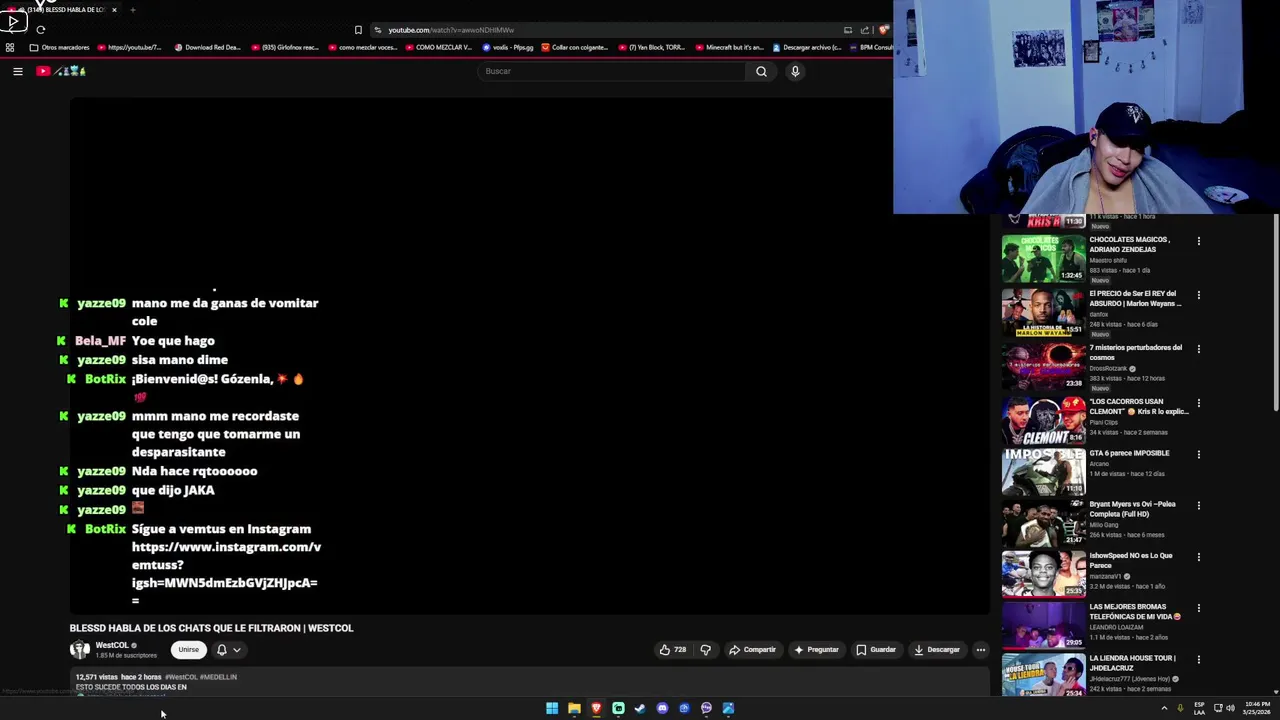Open options for El PRECIO de Ser video

1198,295
